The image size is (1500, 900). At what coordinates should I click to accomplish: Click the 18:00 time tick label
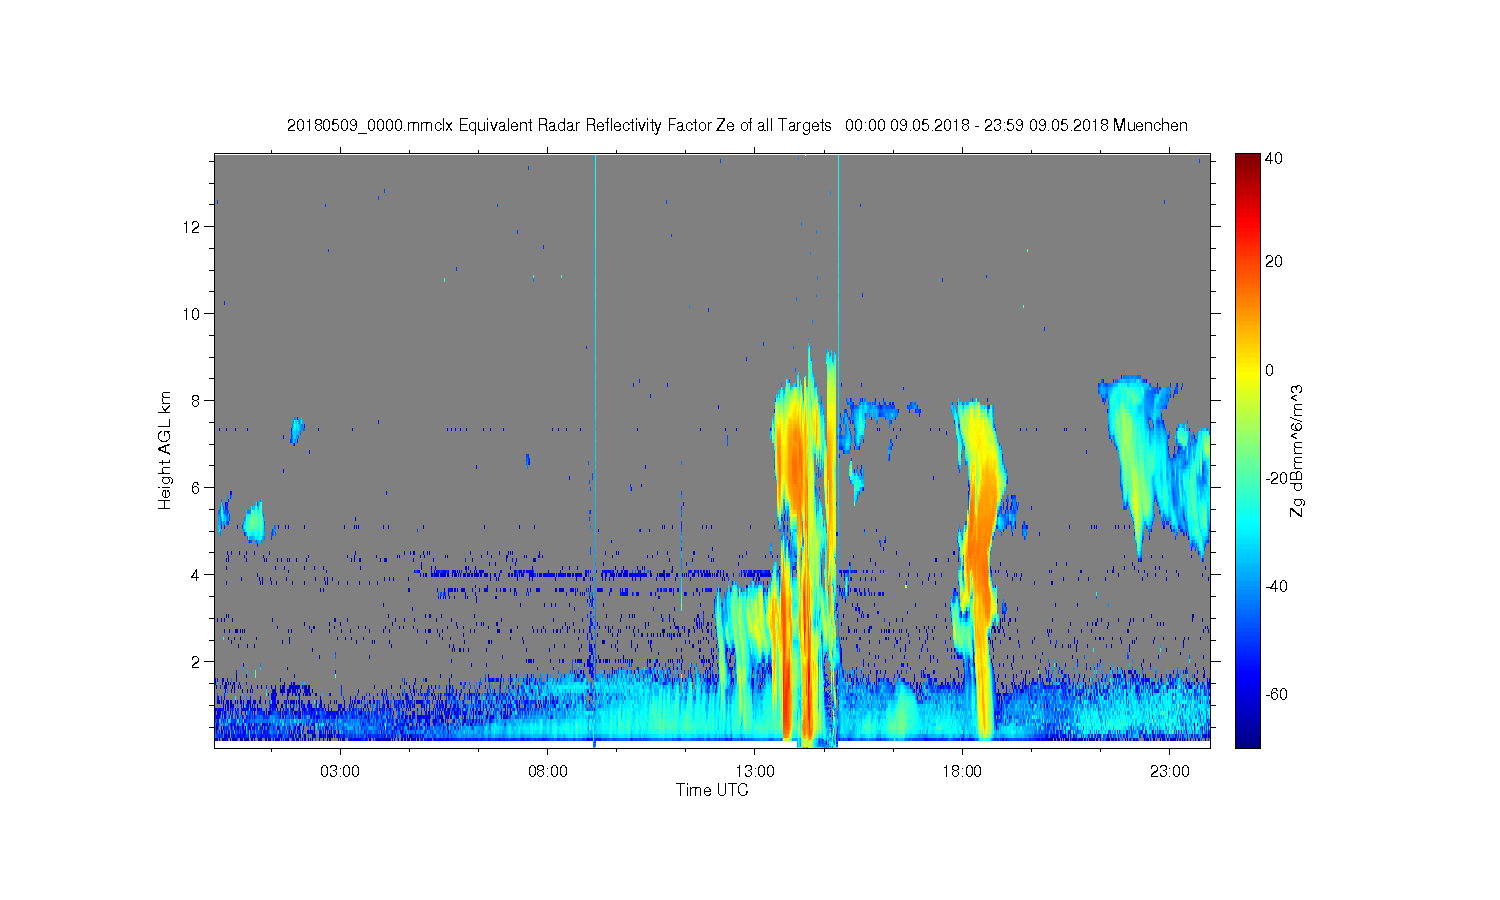(962, 771)
